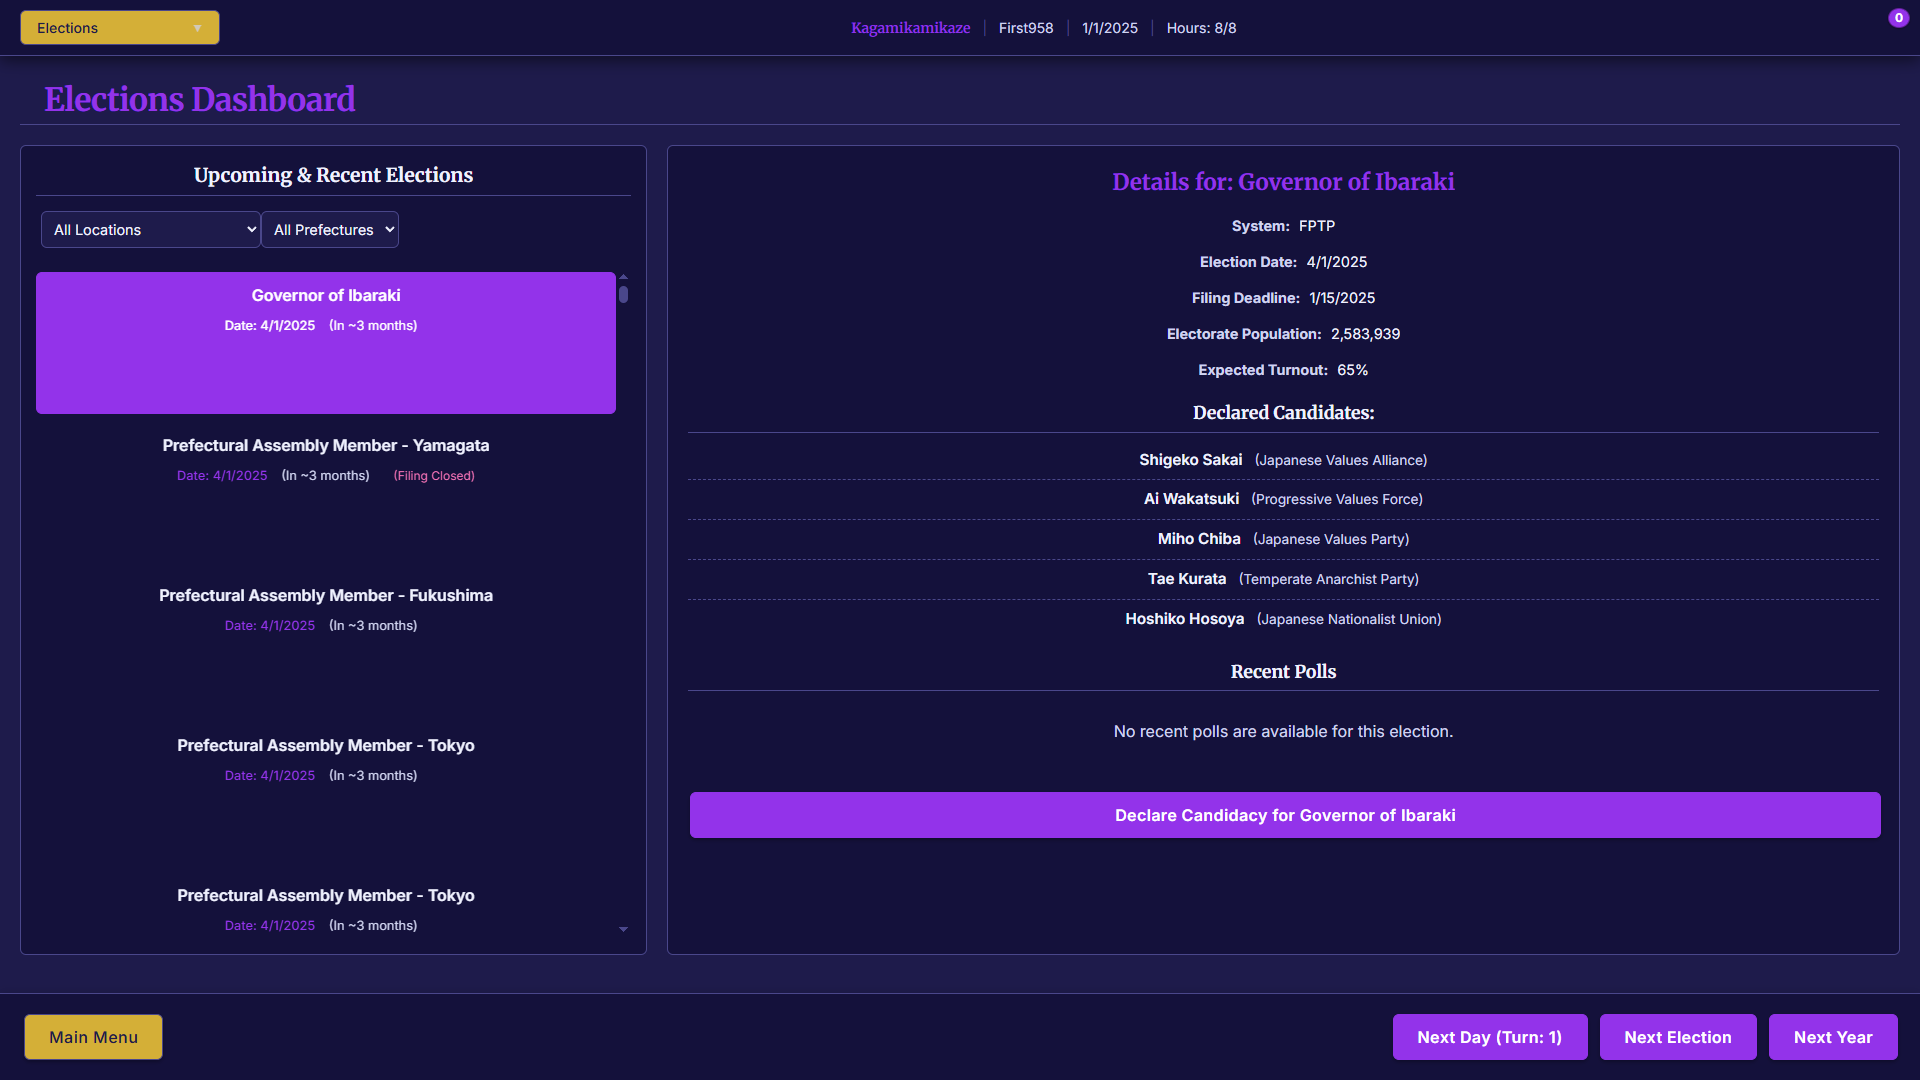
Task: Select Prefectural Assembly Member - Fukushima
Action: pyautogui.click(x=325, y=609)
